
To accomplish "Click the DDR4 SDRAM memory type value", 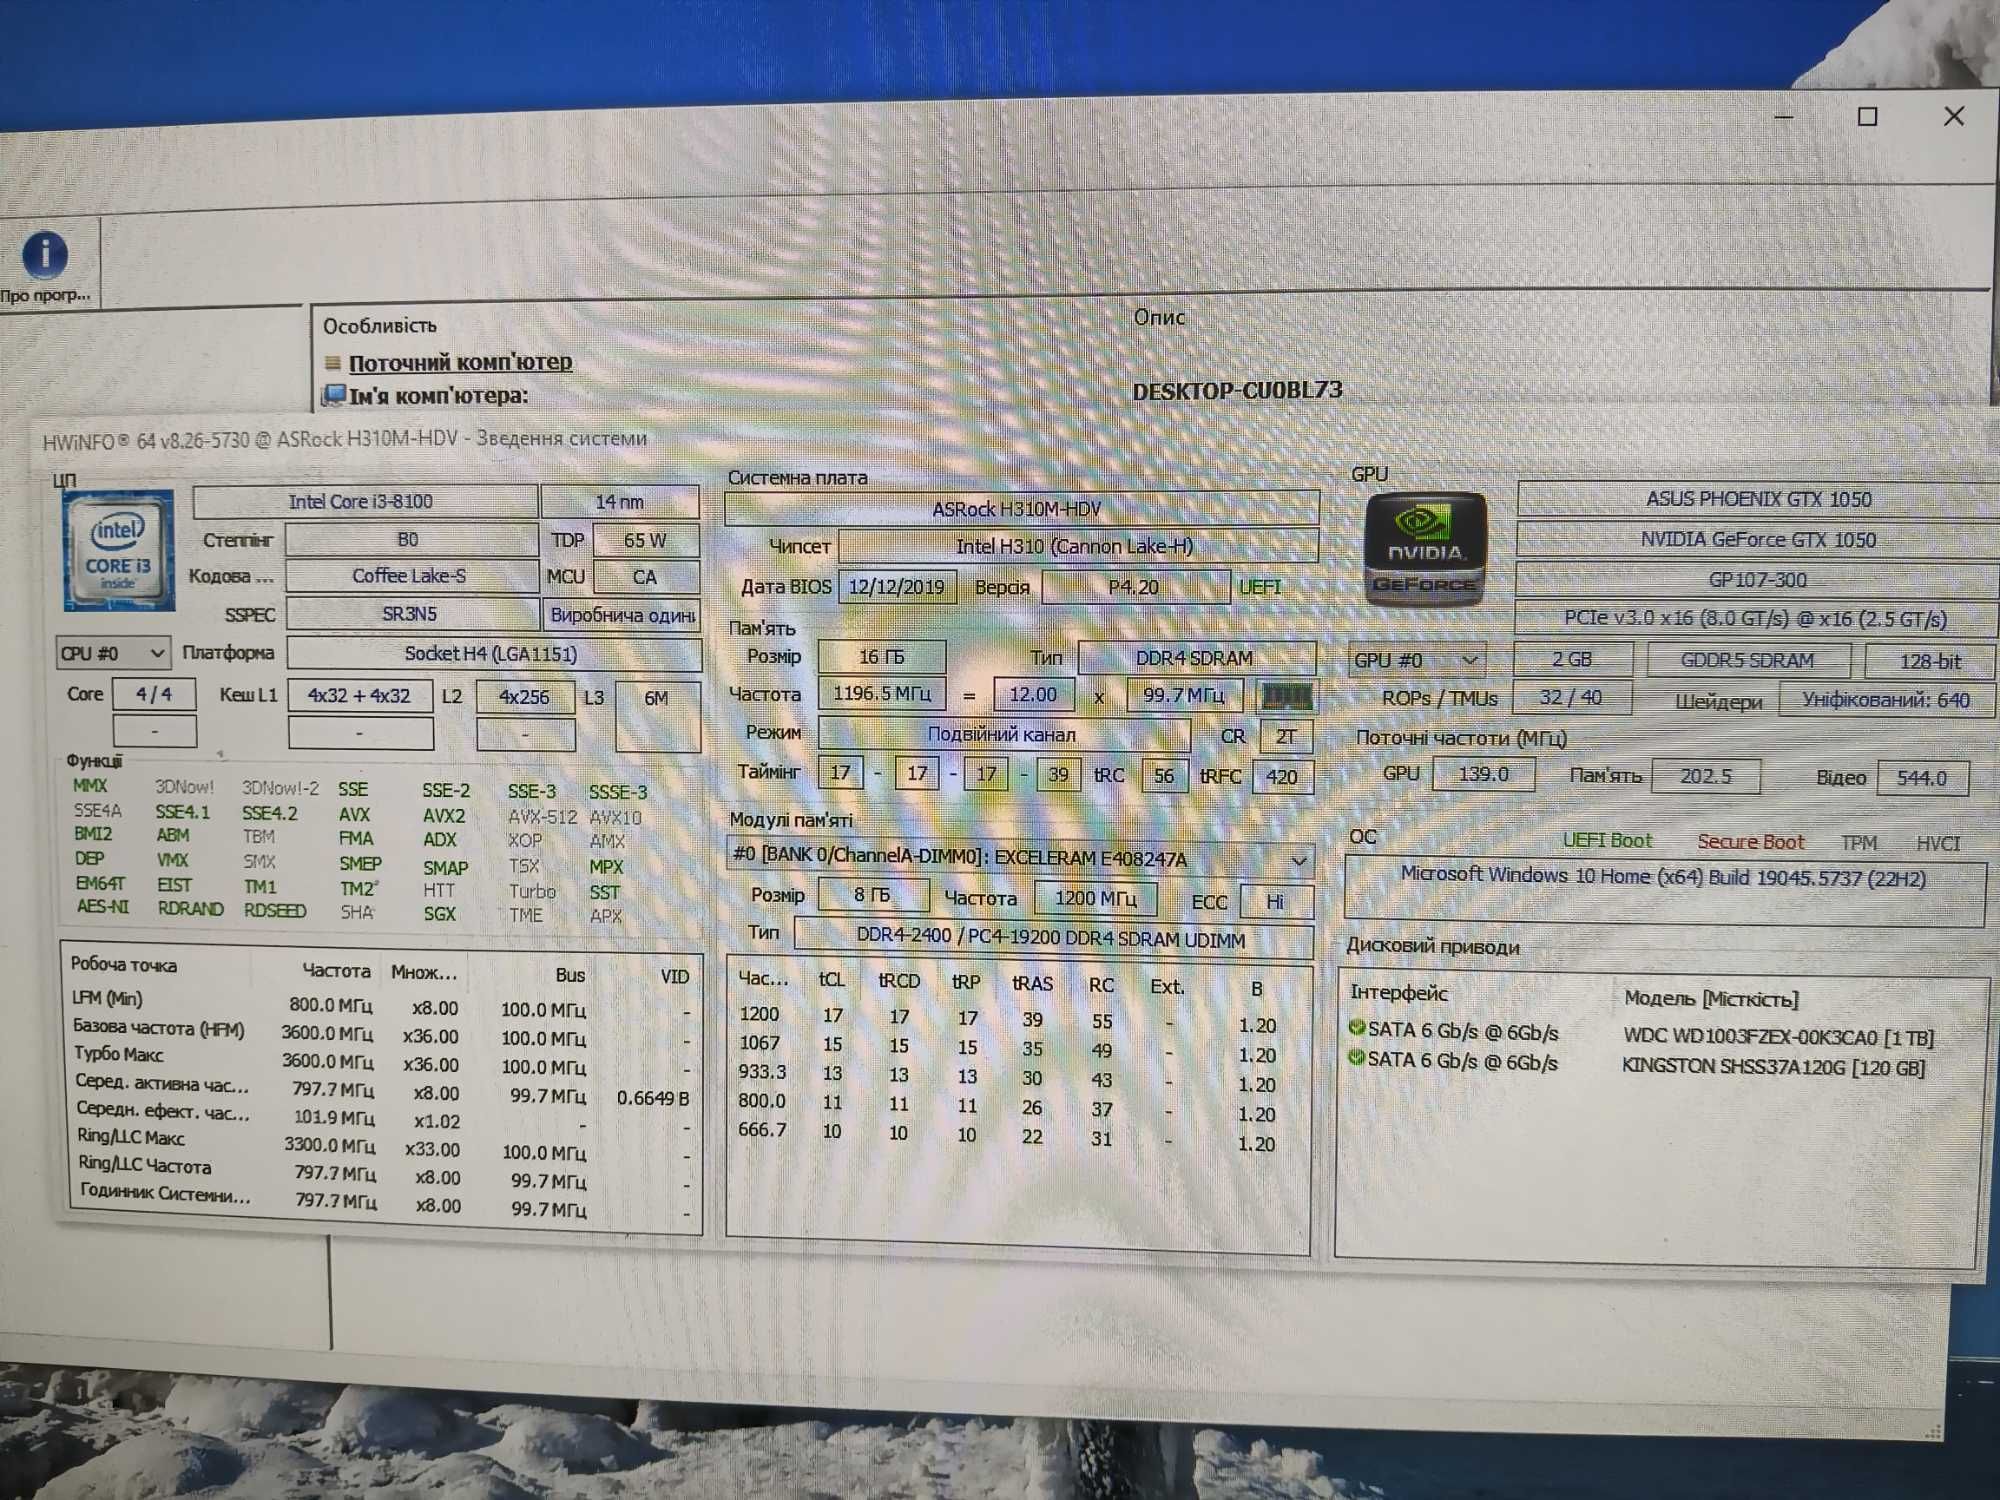I will [1196, 658].
